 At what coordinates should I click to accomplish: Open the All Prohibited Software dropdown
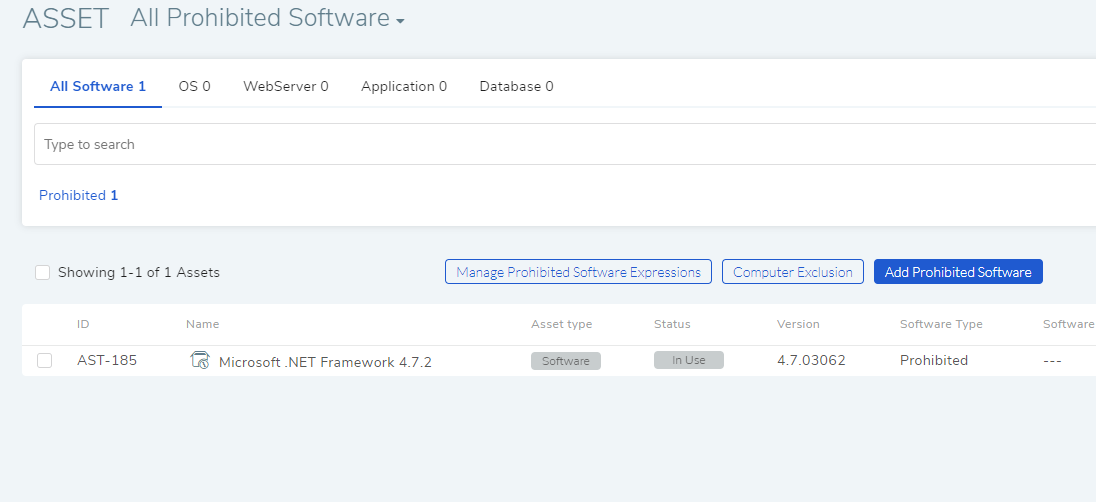[x=267, y=18]
